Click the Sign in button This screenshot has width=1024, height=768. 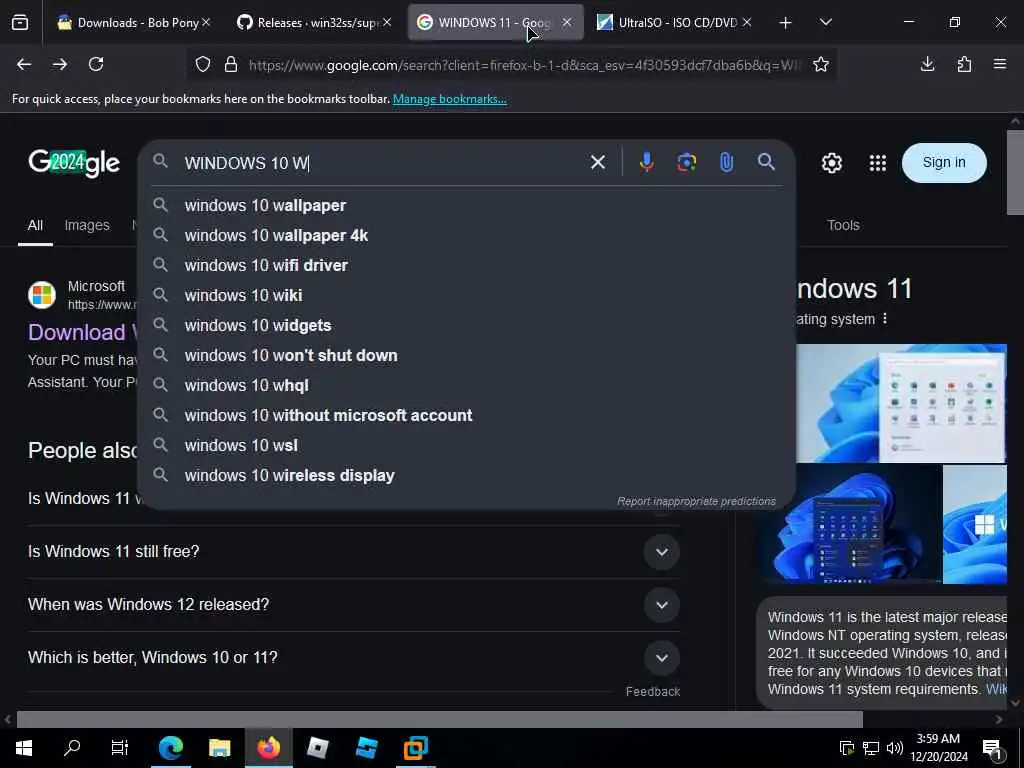tap(944, 163)
